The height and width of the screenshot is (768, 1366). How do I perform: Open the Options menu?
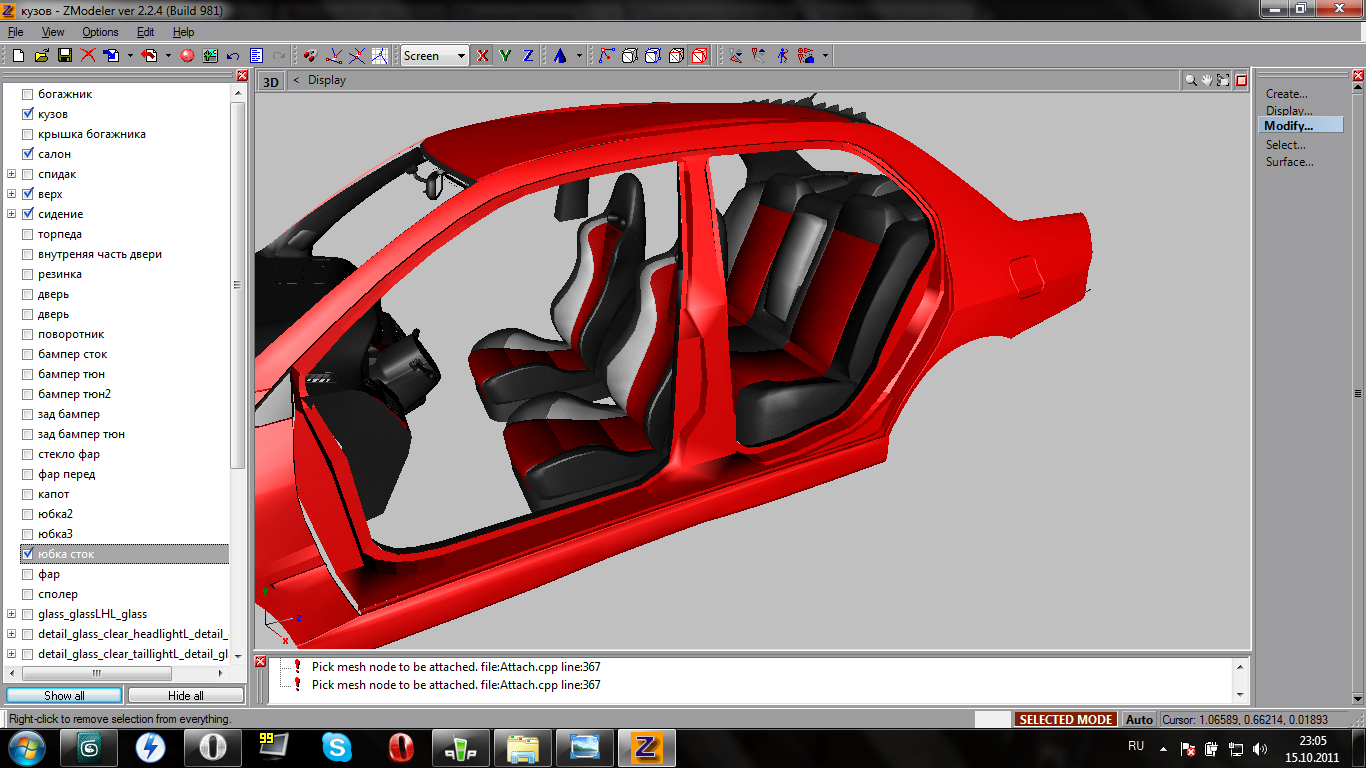[x=100, y=32]
